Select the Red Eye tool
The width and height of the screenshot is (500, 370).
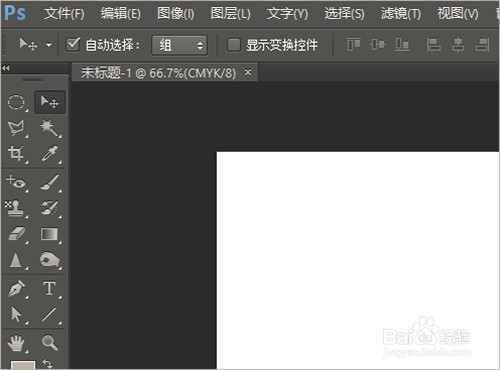pos(16,182)
